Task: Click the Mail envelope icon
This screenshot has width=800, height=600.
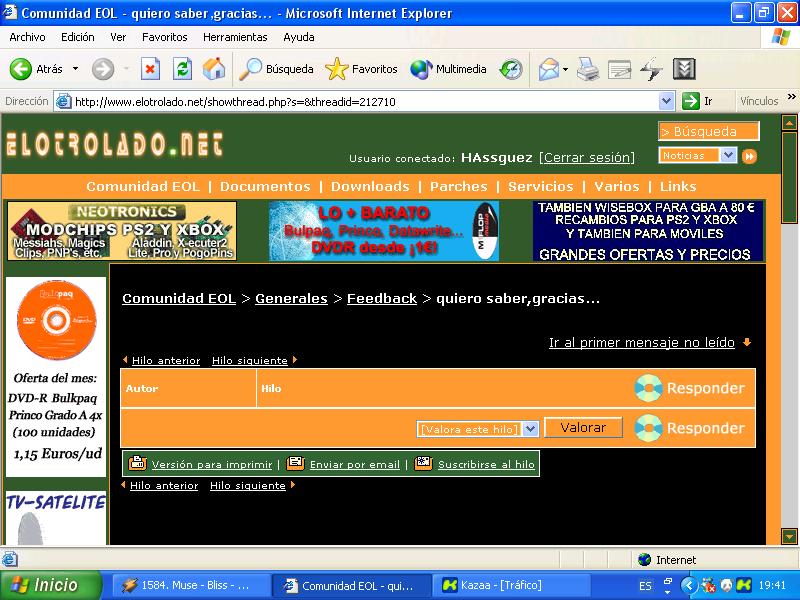Action: click(549, 69)
